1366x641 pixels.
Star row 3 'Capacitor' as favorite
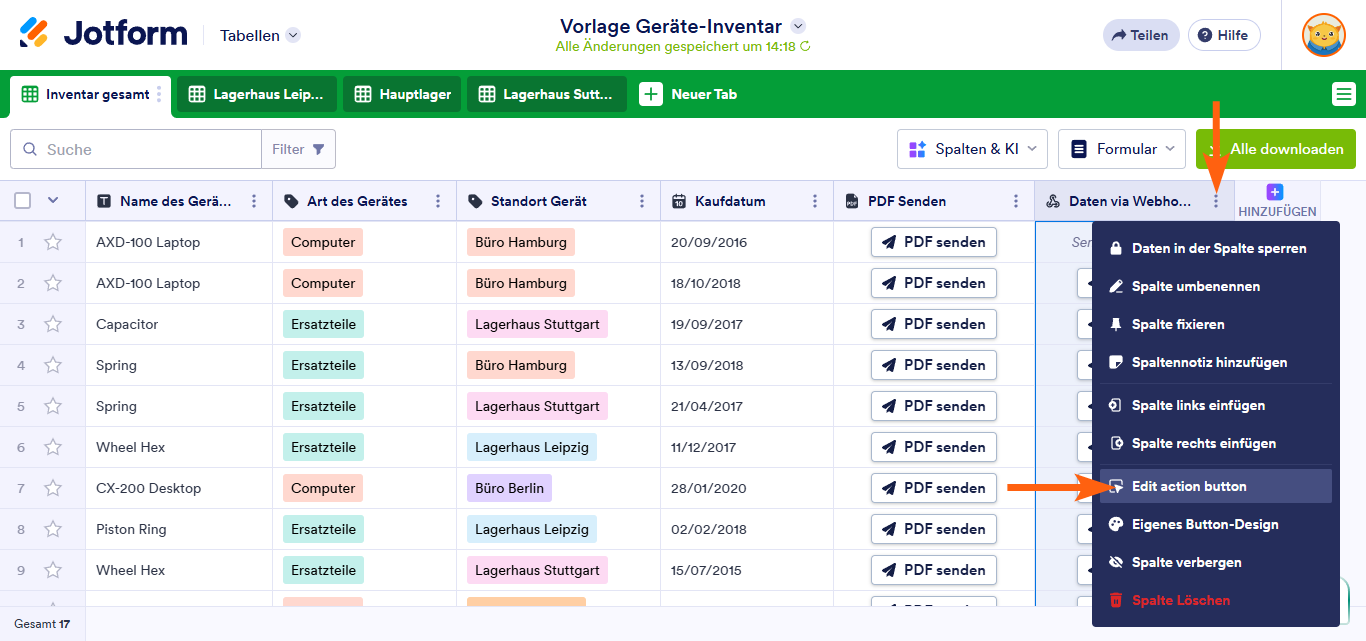(53, 324)
